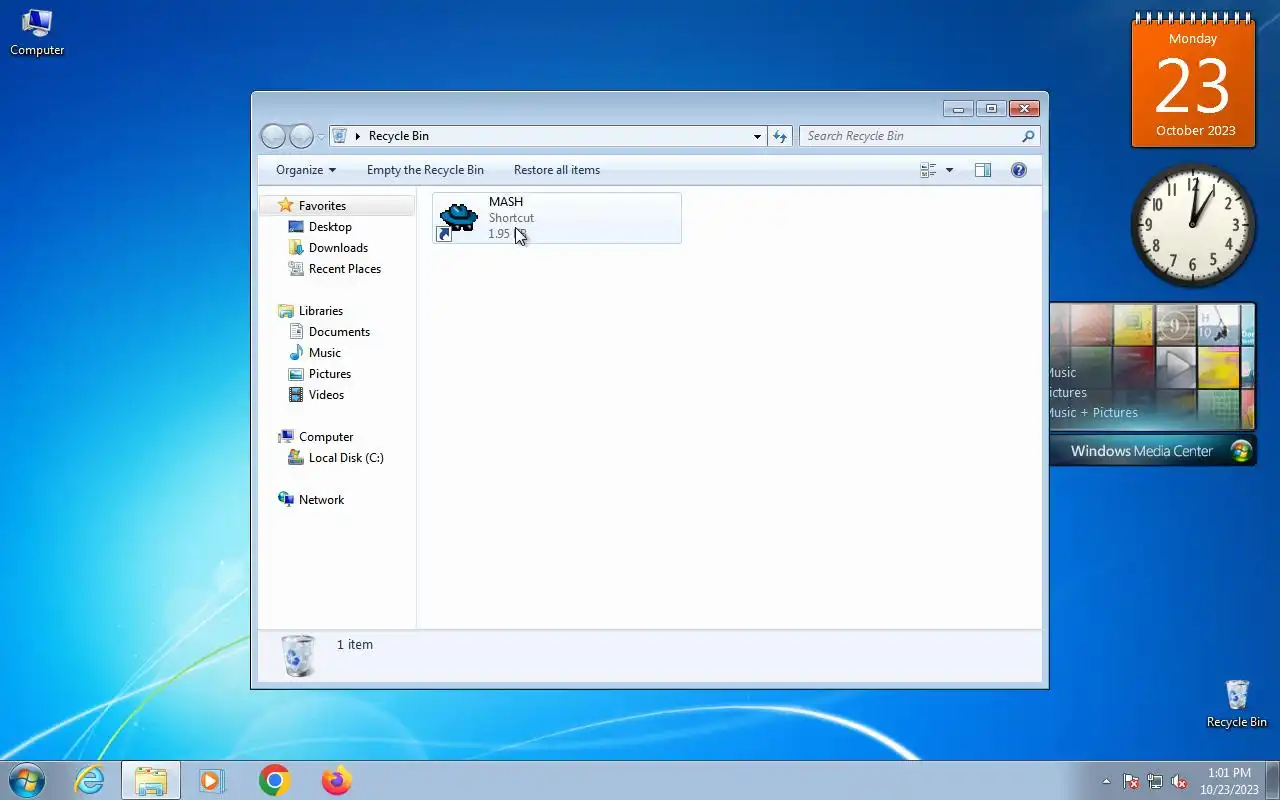Minimize the Recycle Bin window
The width and height of the screenshot is (1280, 800).
pos(958,109)
